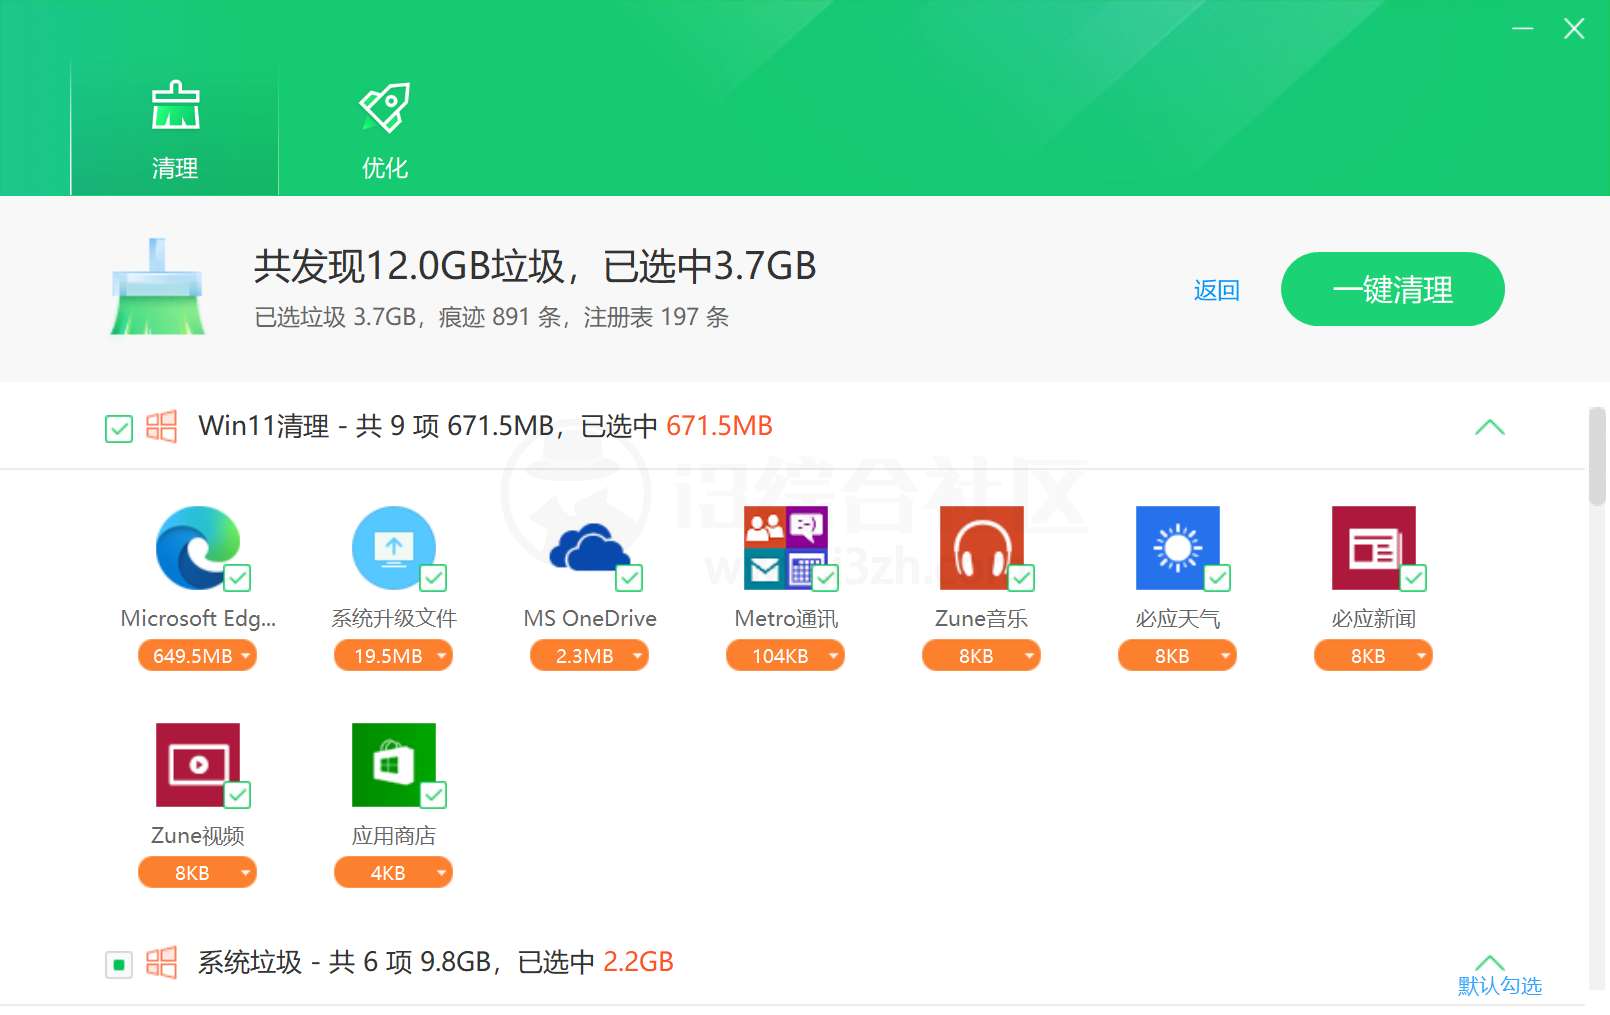
Task: Close the cleaner window
Action: tap(1574, 29)
